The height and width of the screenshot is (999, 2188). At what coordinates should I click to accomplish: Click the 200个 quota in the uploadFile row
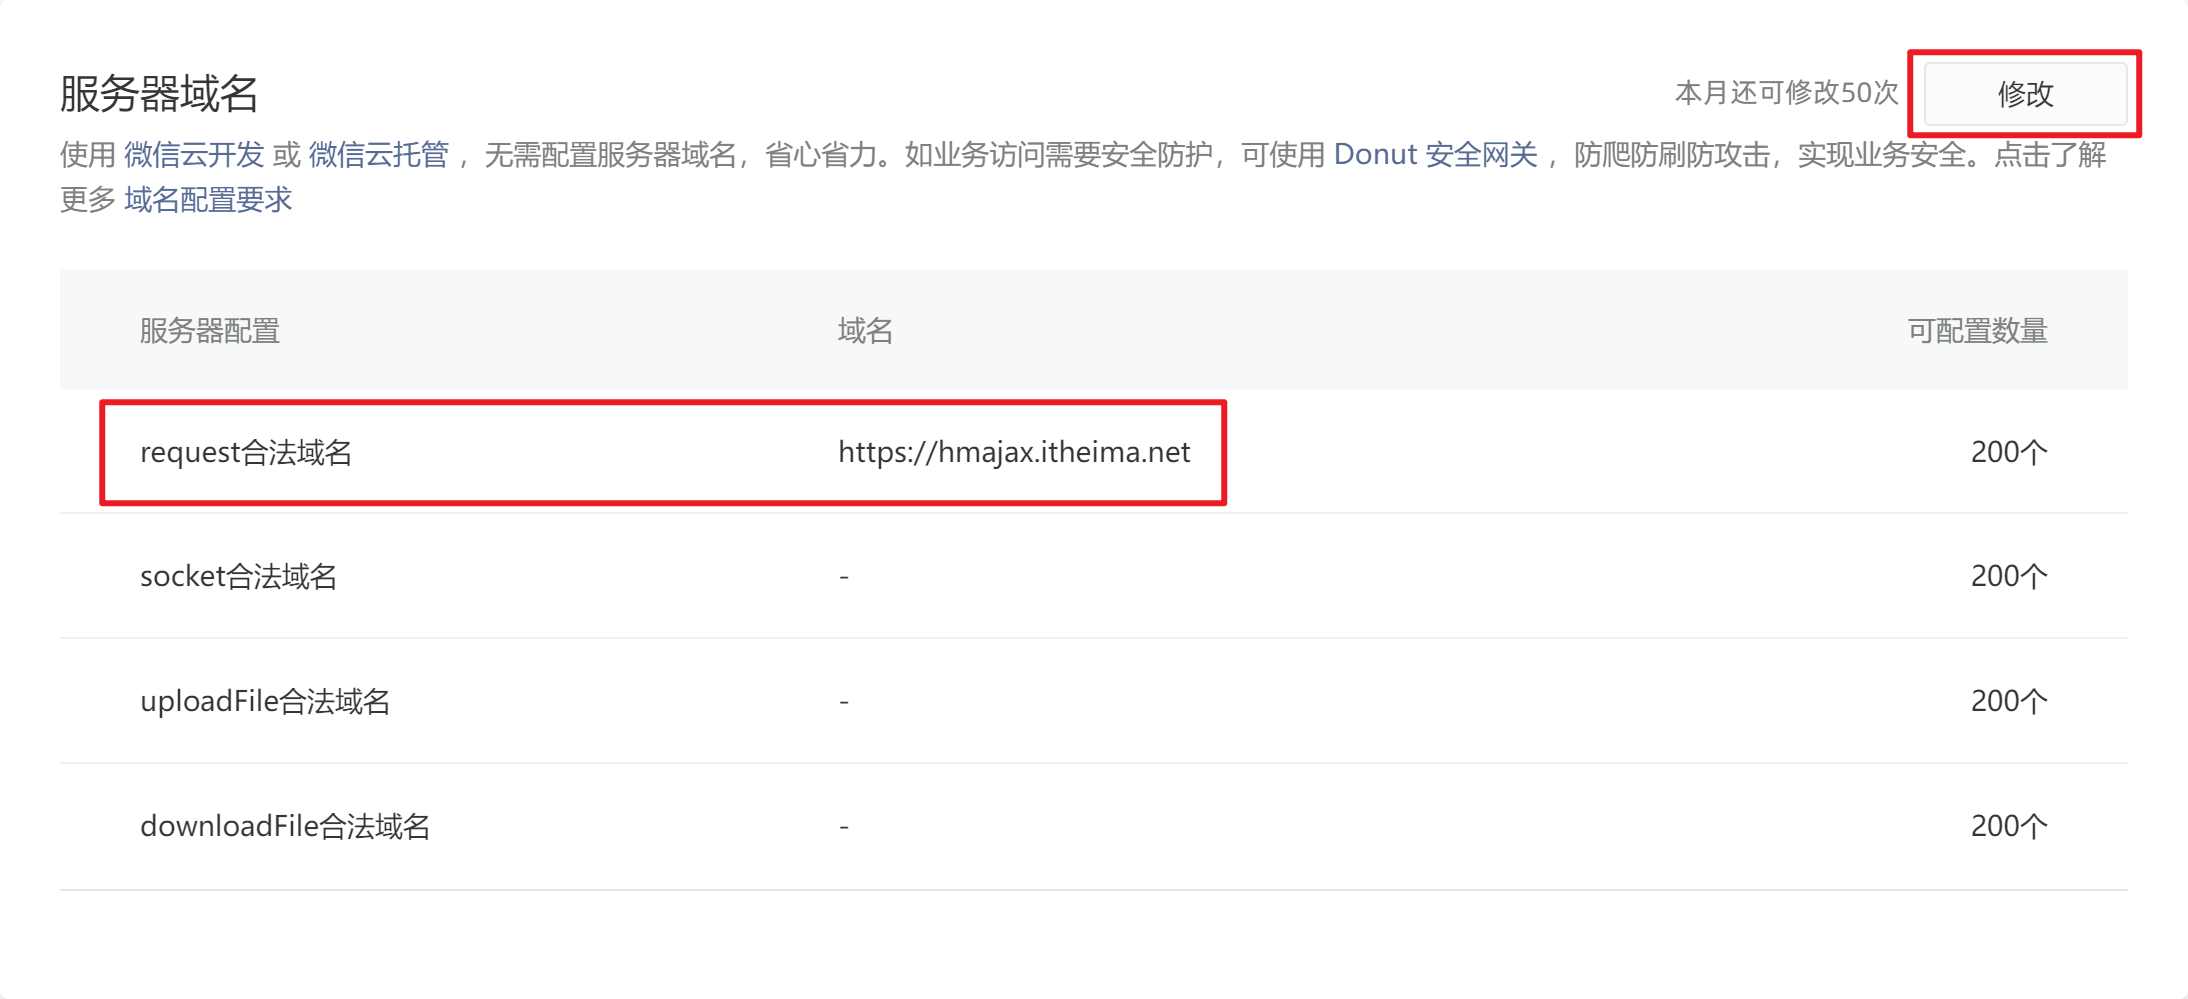coord(2008,702)
